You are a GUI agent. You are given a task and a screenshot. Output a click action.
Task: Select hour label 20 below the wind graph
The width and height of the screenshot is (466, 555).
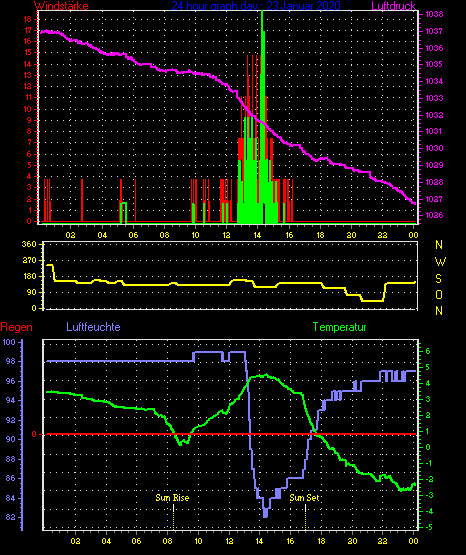coord(351,235)
